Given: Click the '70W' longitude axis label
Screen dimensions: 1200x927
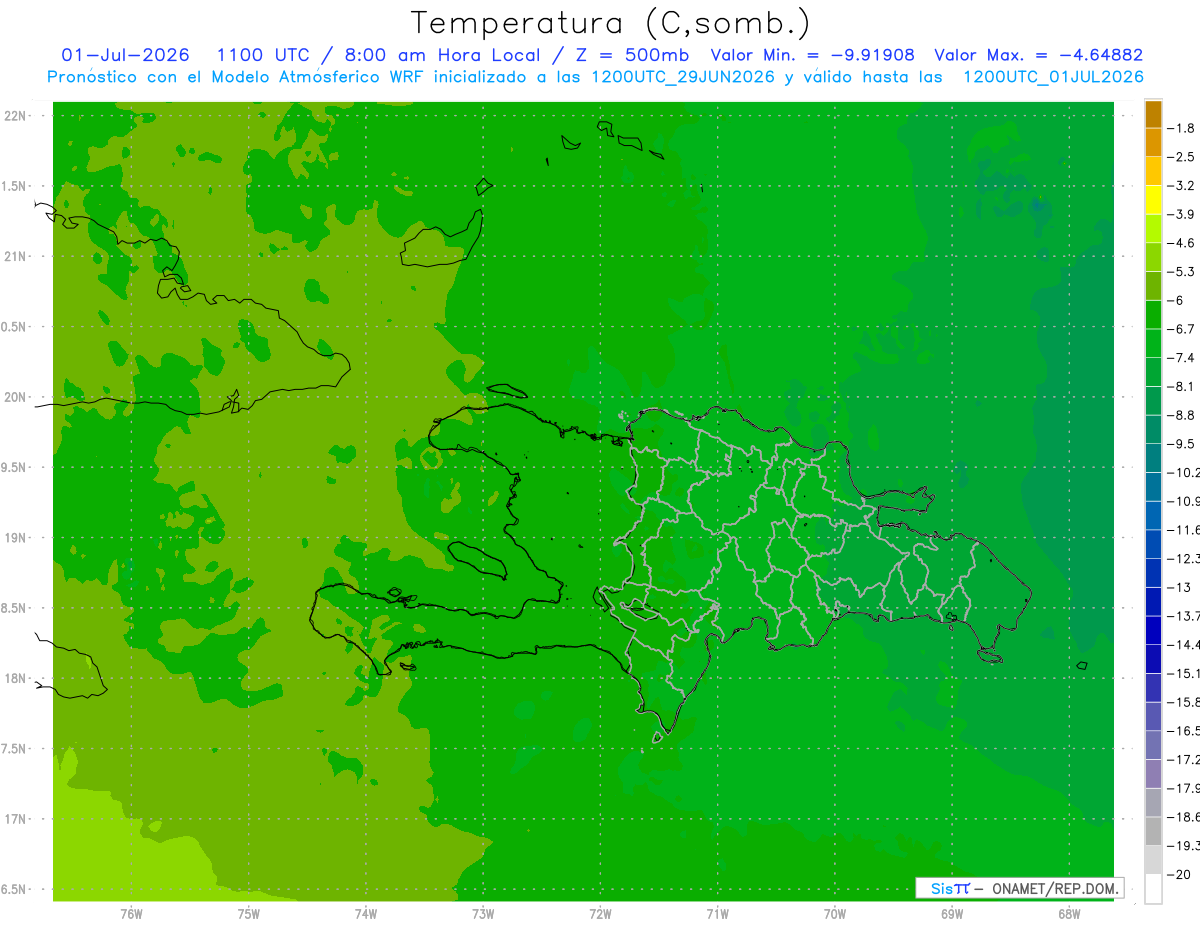Looking at the screenshot, I should [x=835, y=914].
